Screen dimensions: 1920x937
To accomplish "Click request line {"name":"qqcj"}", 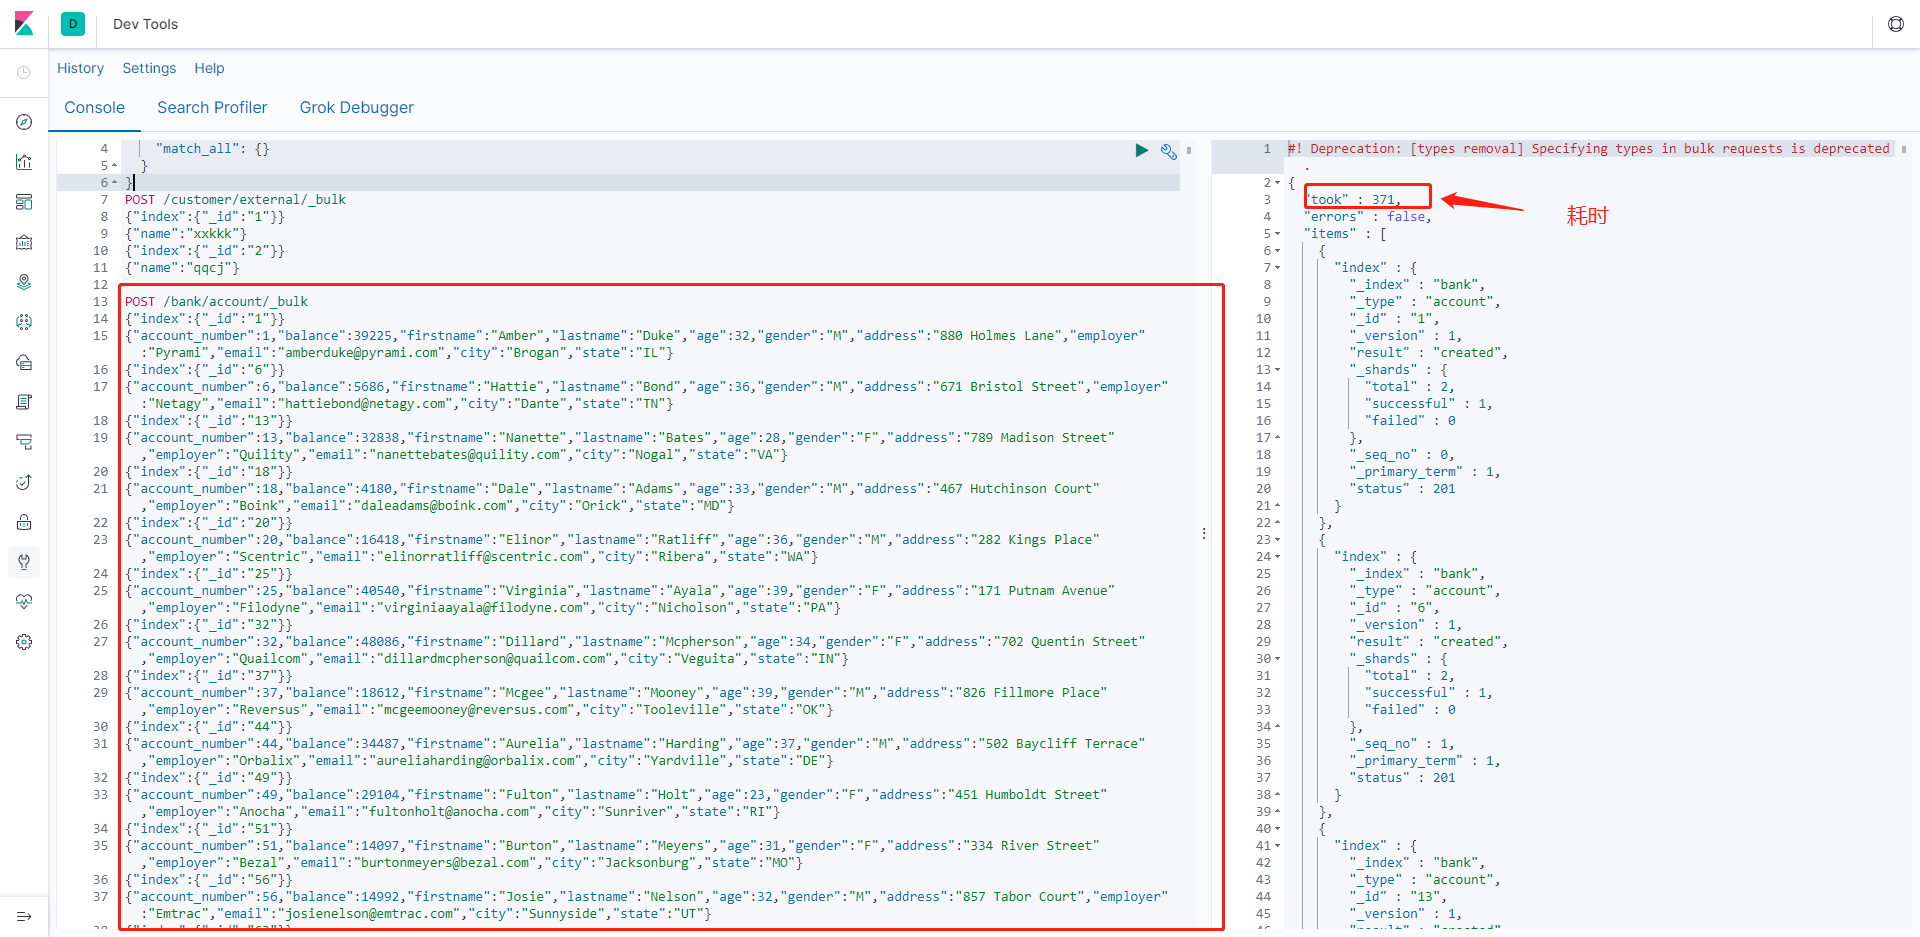I will coord(182,268).
